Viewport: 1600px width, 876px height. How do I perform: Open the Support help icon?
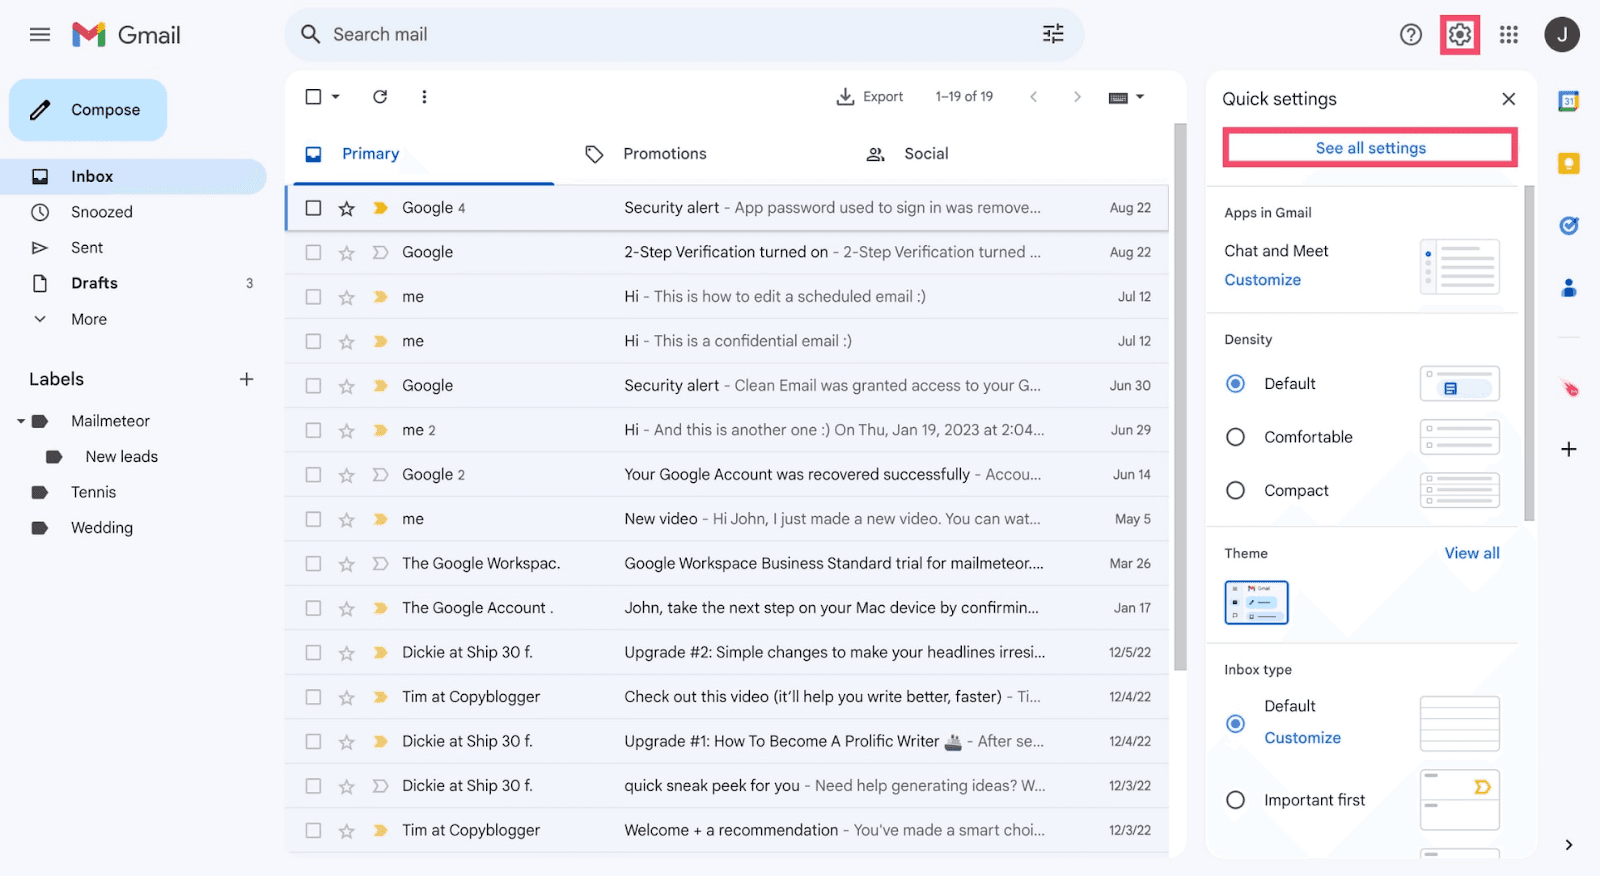pyautogui.click(x=1410, y=35)
